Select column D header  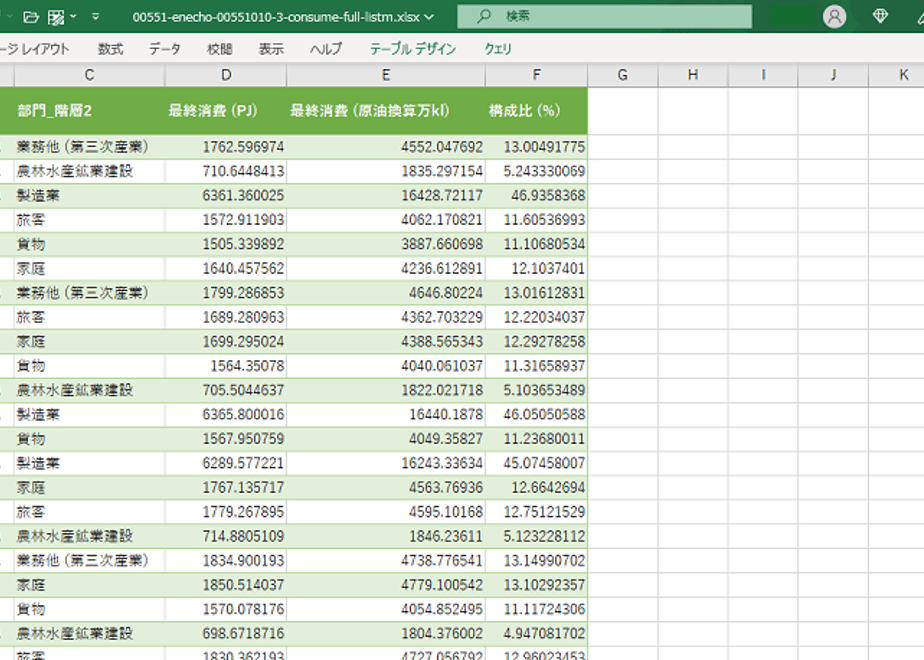[x=226, y=75]
